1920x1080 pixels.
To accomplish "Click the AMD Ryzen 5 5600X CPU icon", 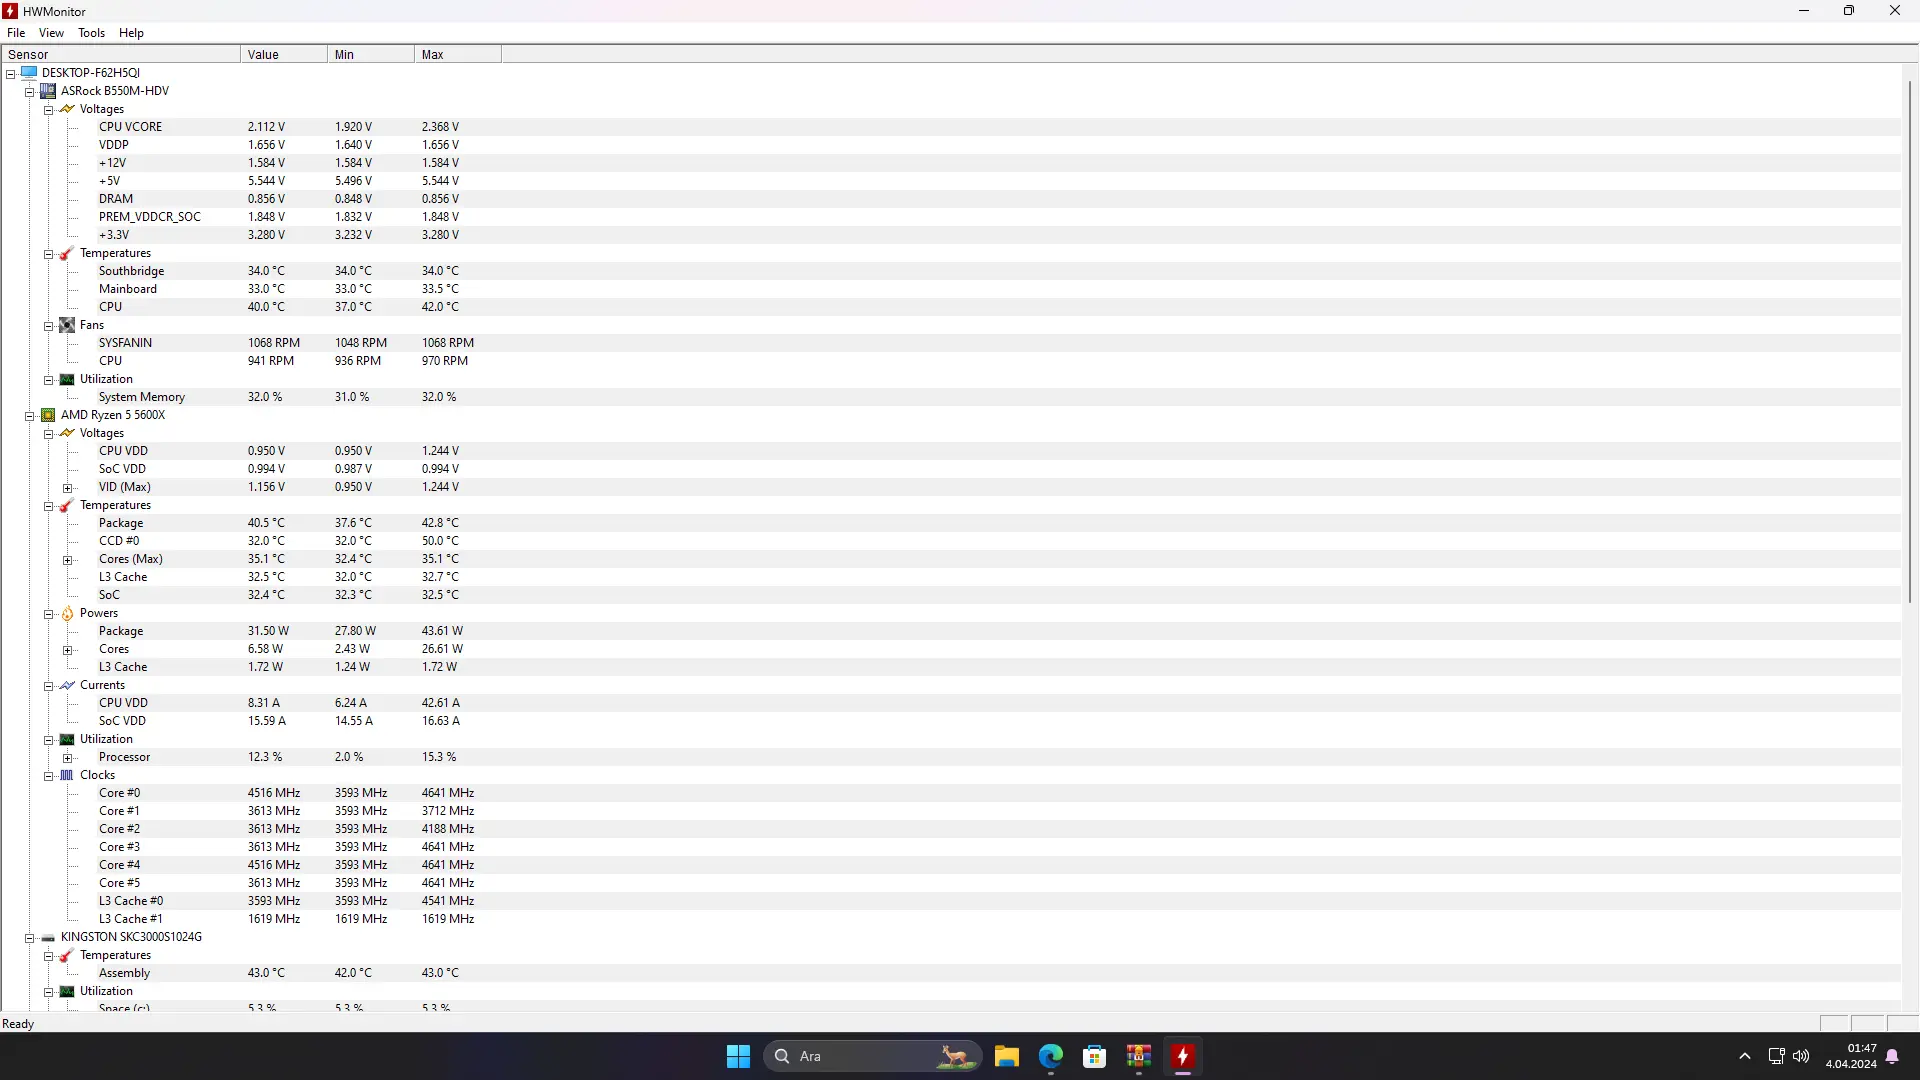I will 48,415.
